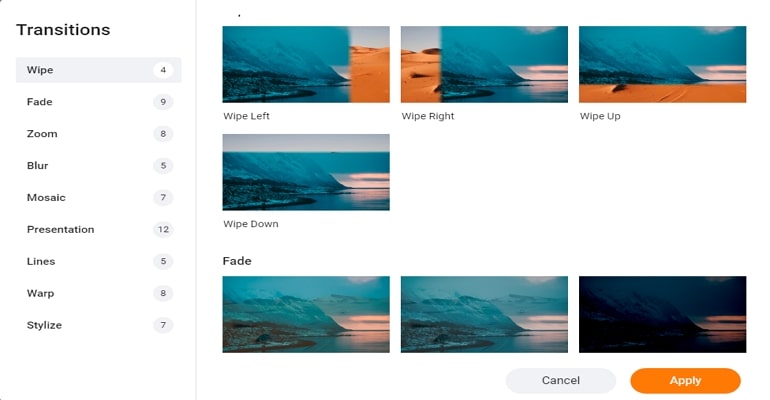Select Blur in the sidebar
The image size is (770, 400).
click(x=98, y=165)
